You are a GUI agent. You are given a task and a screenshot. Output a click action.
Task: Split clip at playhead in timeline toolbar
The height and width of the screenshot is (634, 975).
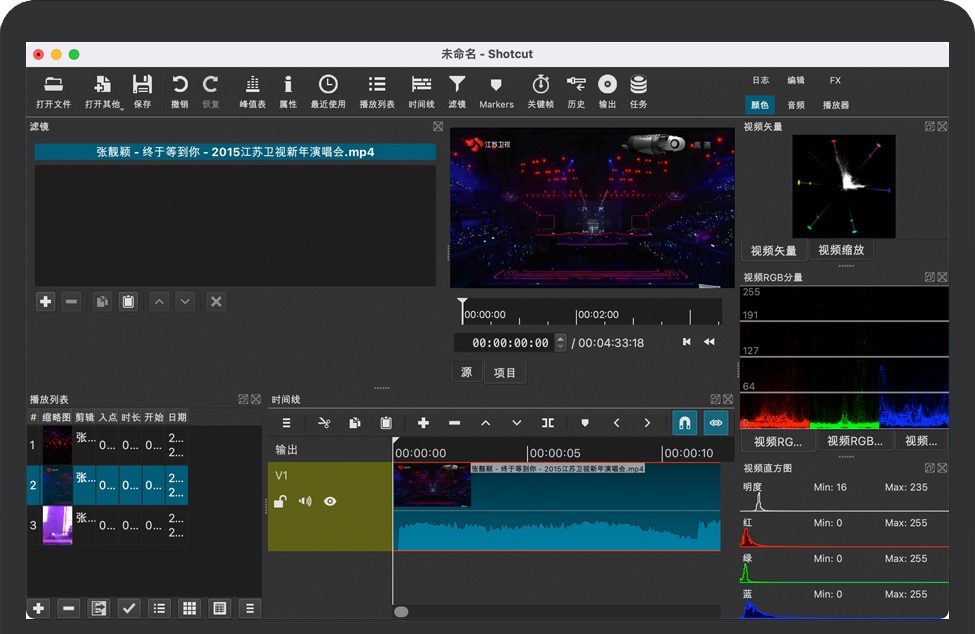tap(547, 423)
